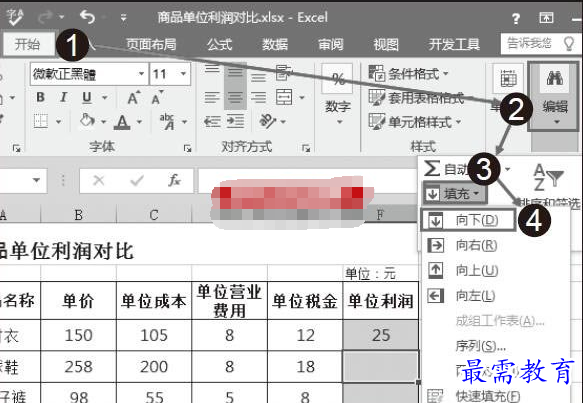583x403 pixels.
Task: Open the font size 11 dropdown
Action: 183,74
